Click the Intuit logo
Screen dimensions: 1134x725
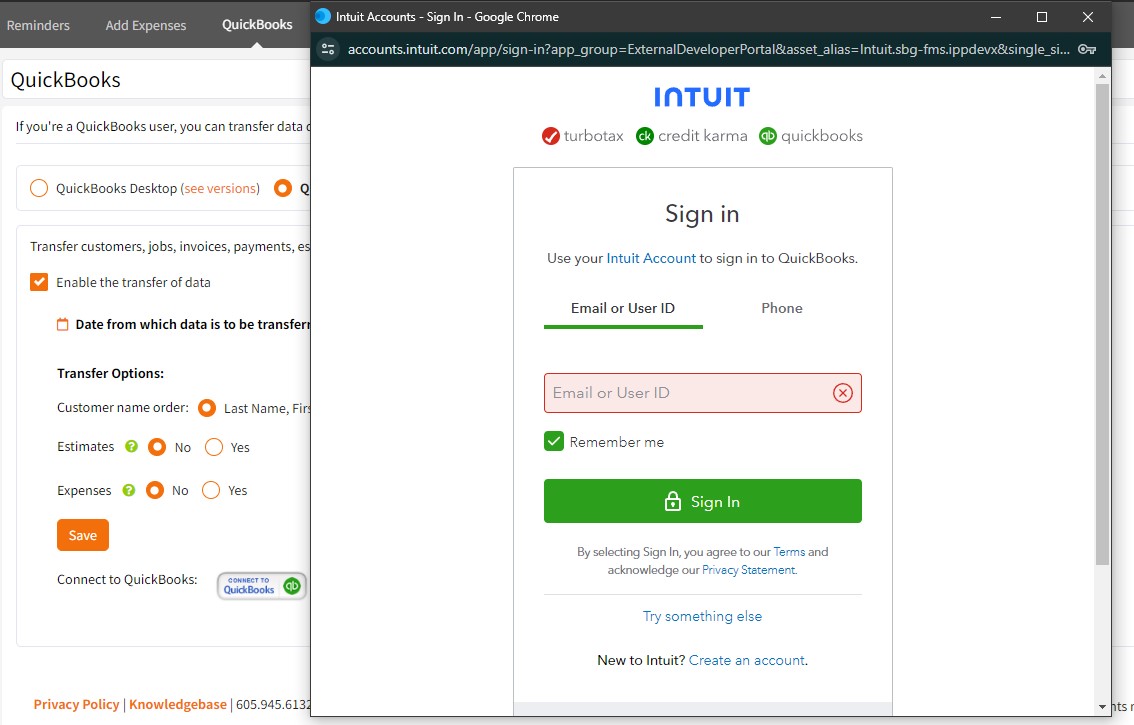tap(702, 97)
